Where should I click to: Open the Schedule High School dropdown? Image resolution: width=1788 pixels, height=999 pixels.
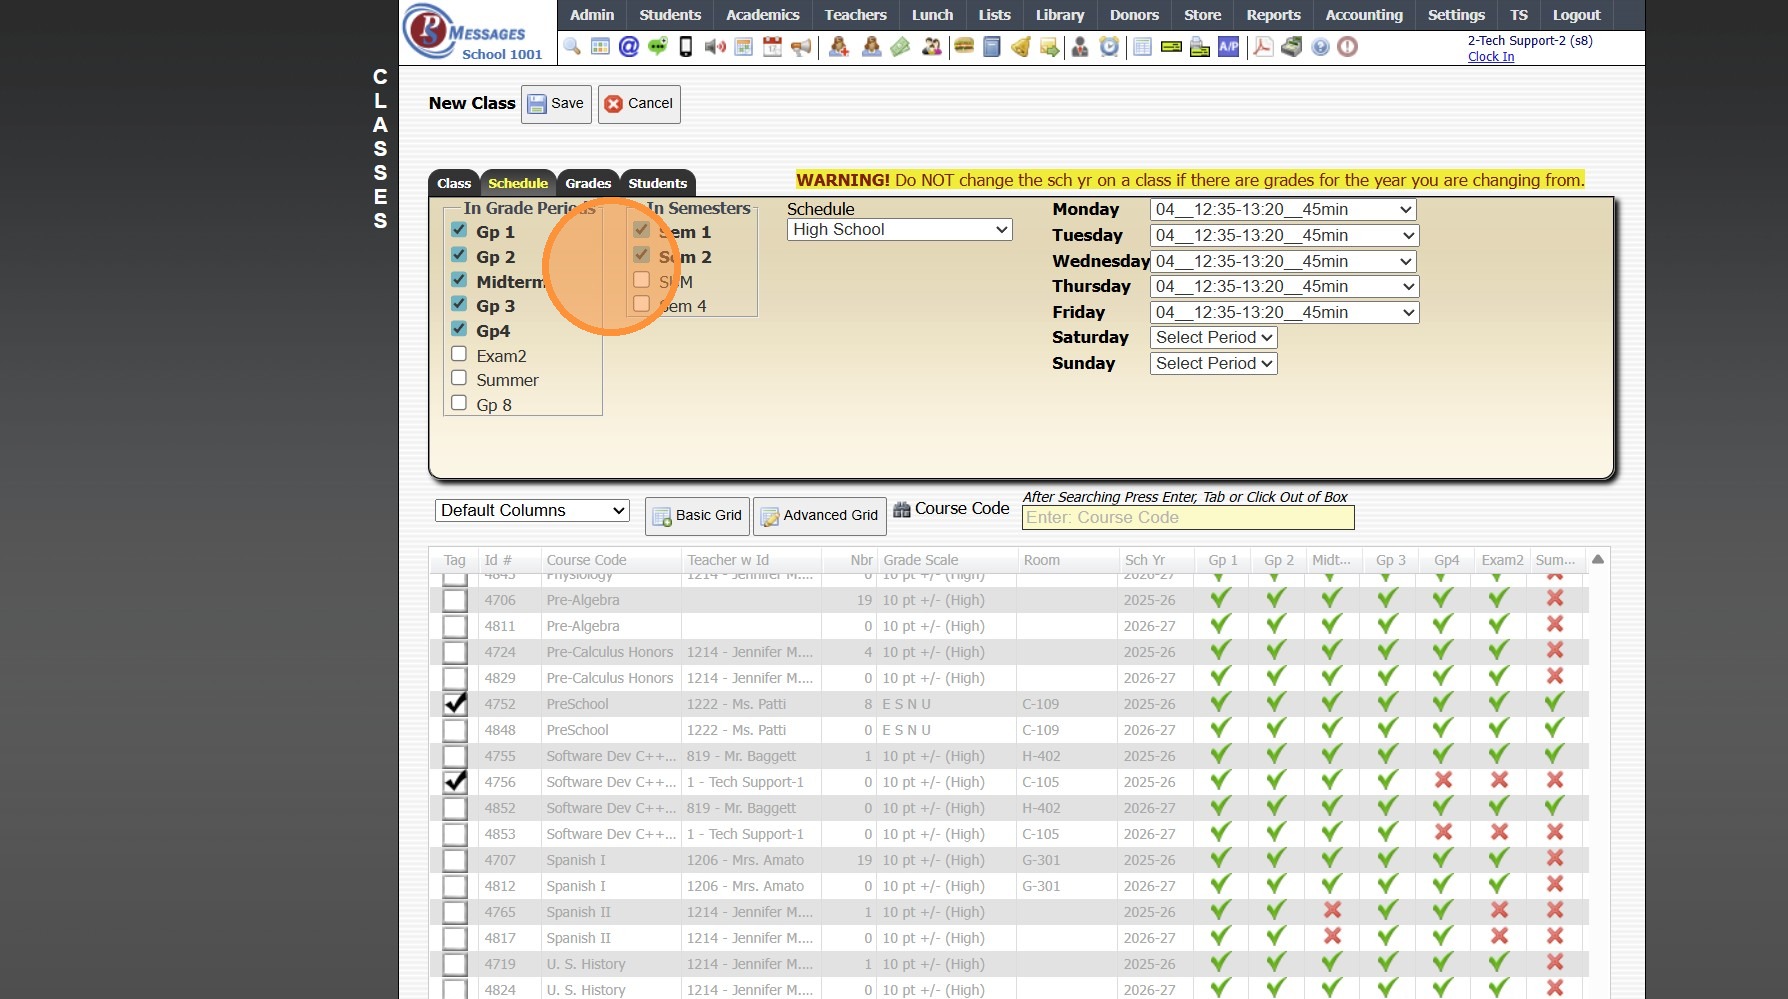[x=899, y=230]
